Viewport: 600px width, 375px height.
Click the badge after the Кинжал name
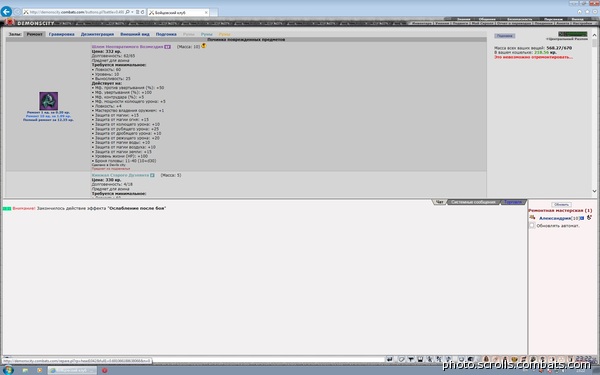click(152, 175)
